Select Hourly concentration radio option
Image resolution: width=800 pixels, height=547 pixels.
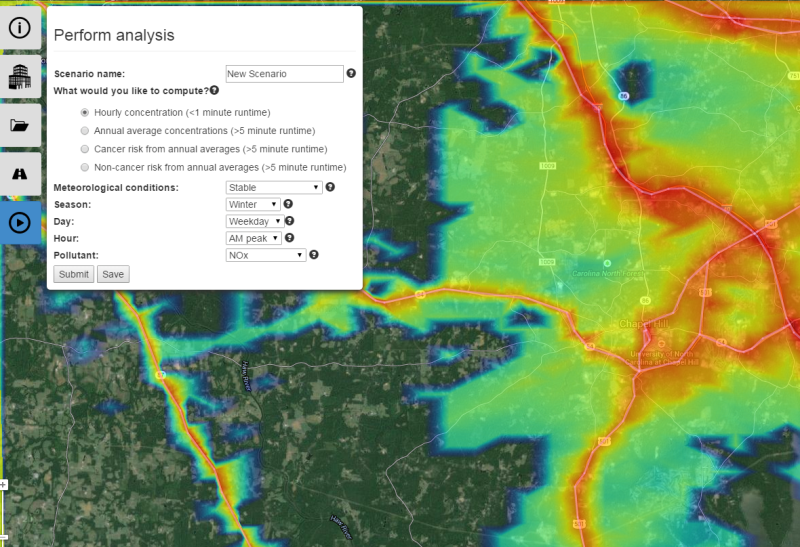pos(85,113)
